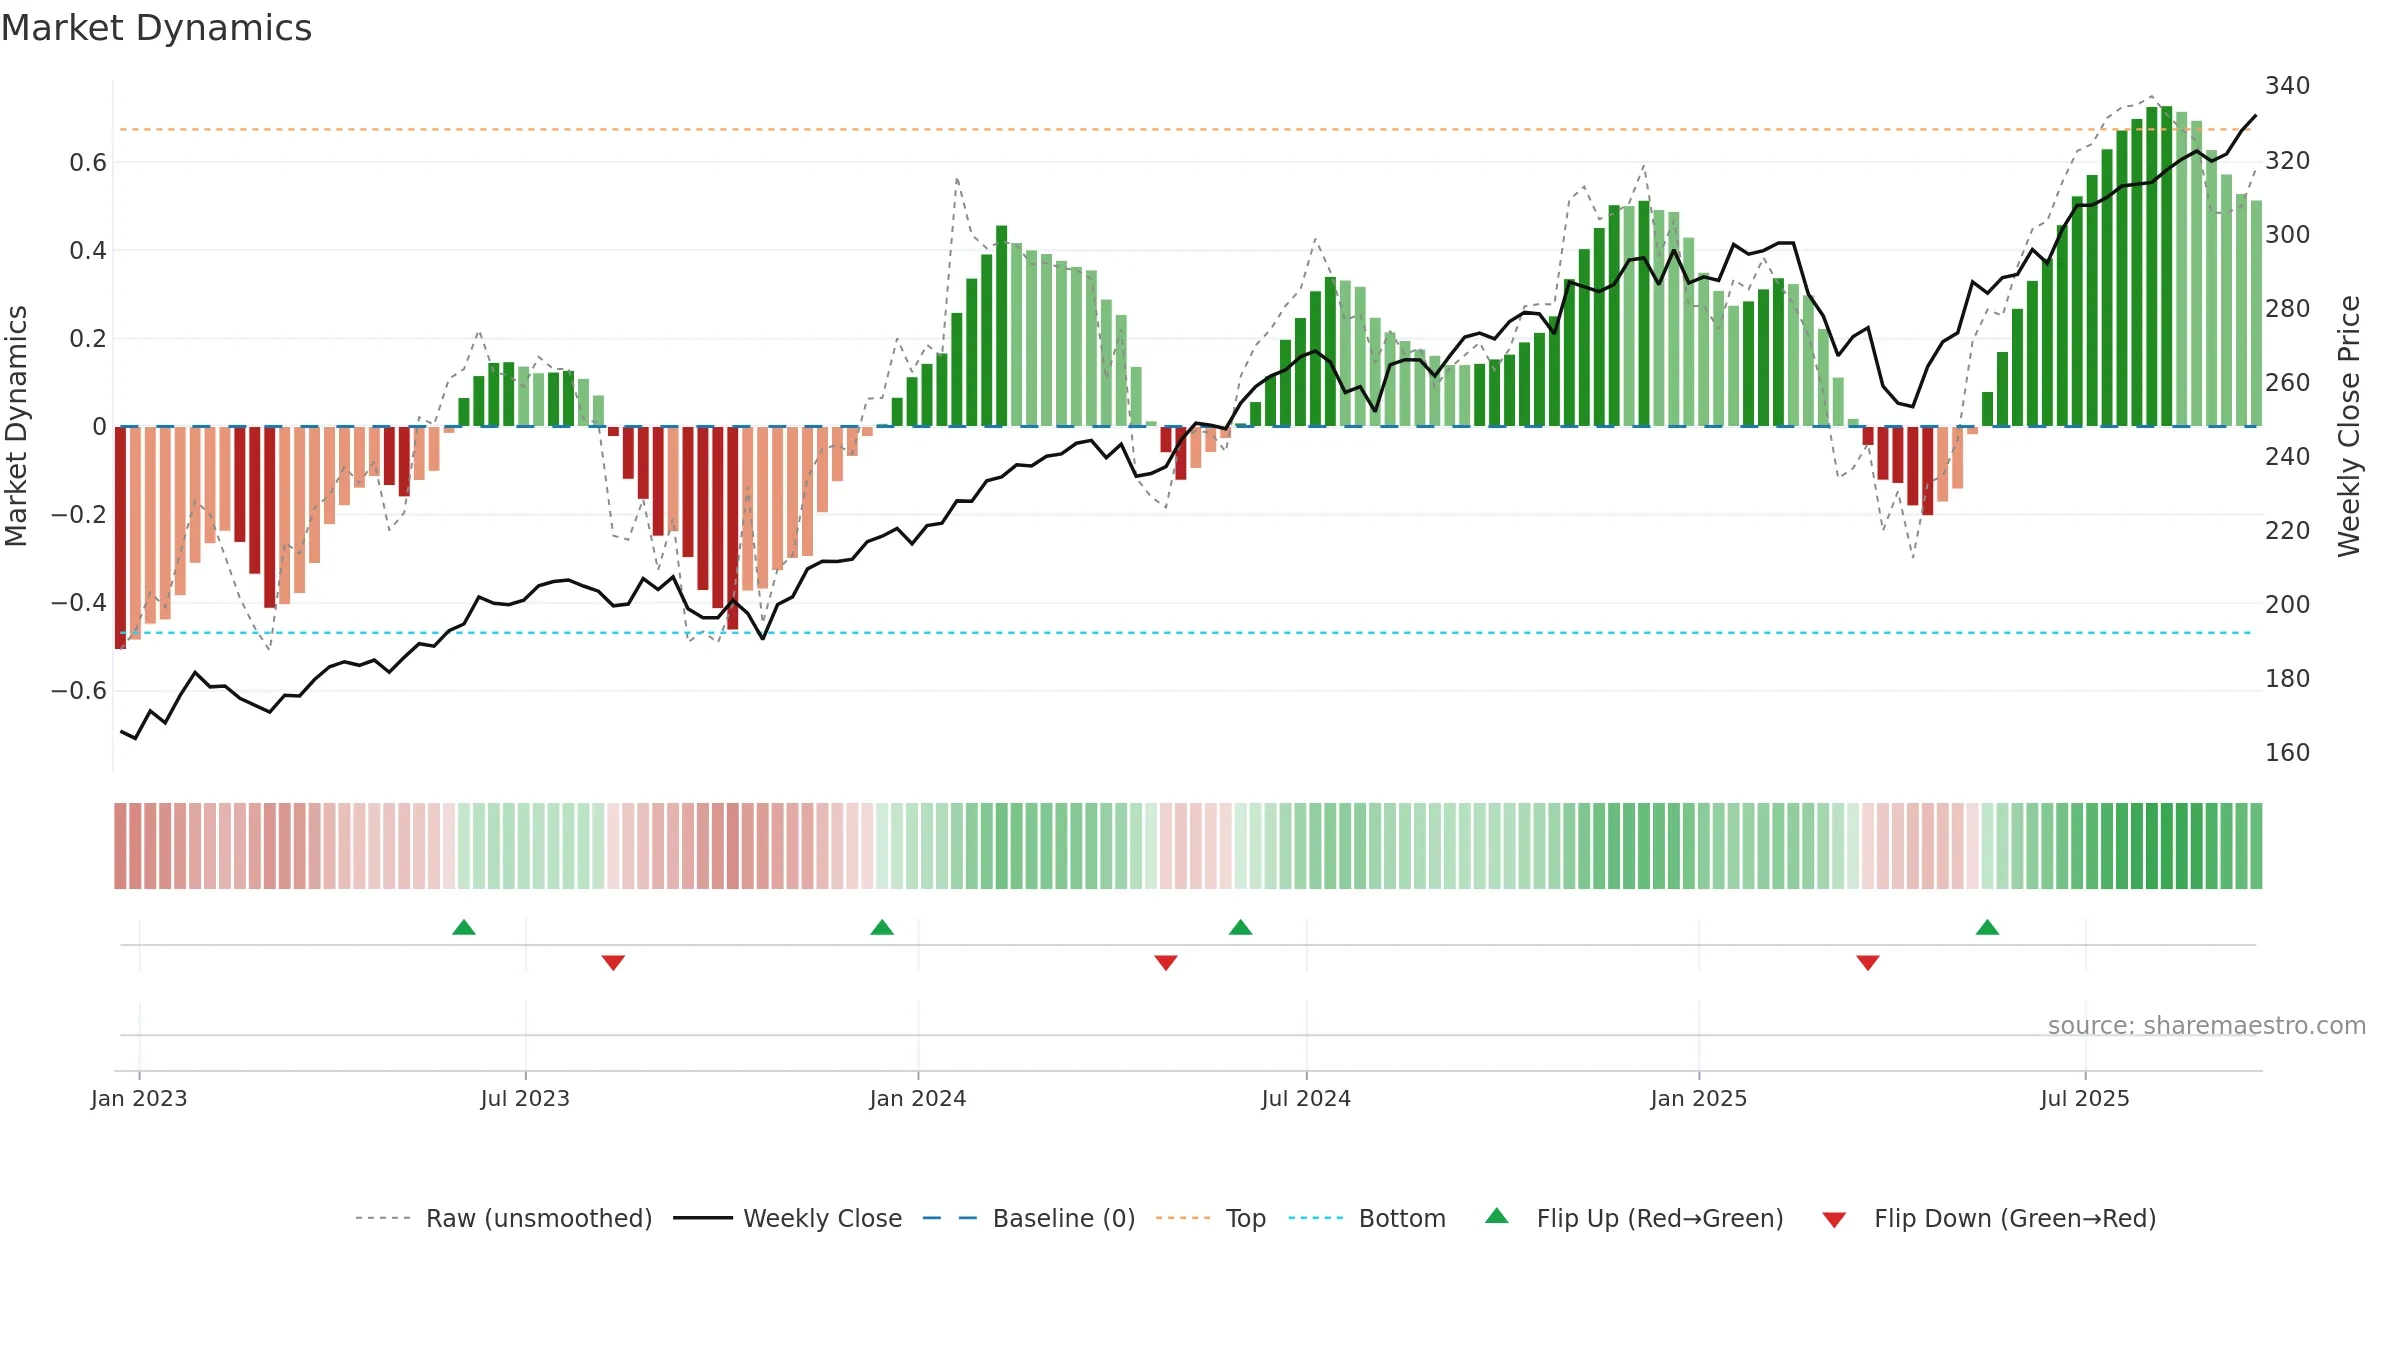Image resolution: width=2400 pixels, height=1350 pixels.
Task: Toggle the Flip Down (Green→Red) legend entry
Action: (1989, 1219)
